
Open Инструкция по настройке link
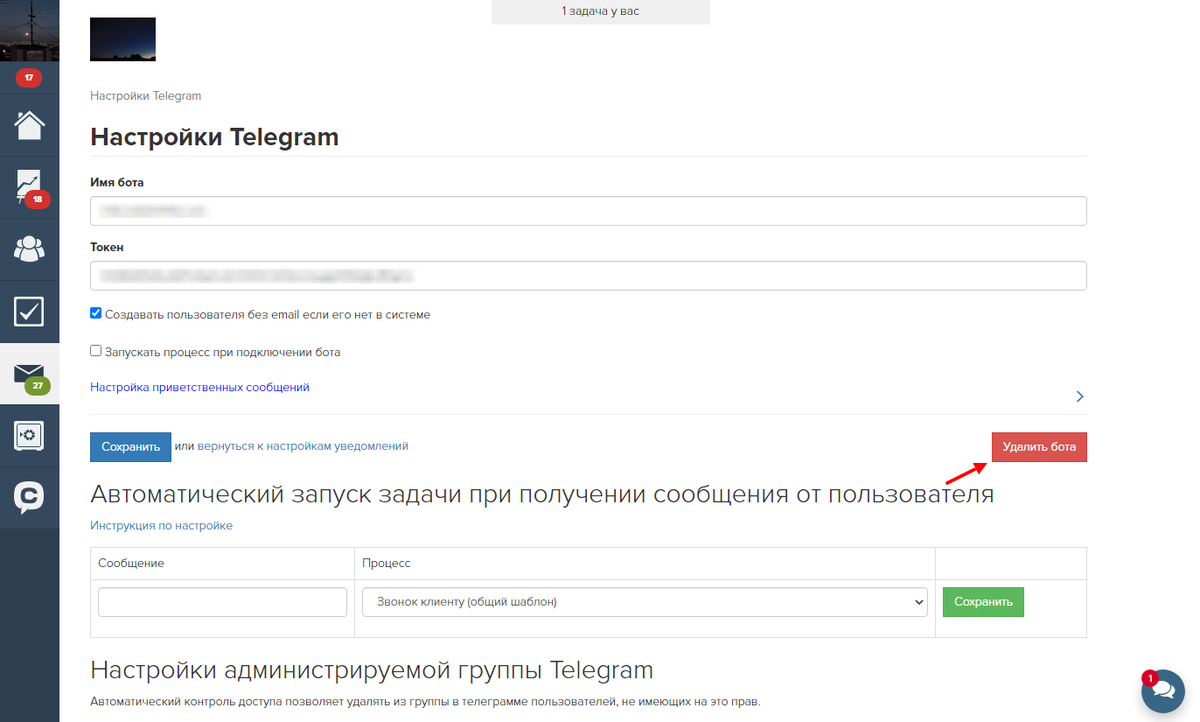161,525
